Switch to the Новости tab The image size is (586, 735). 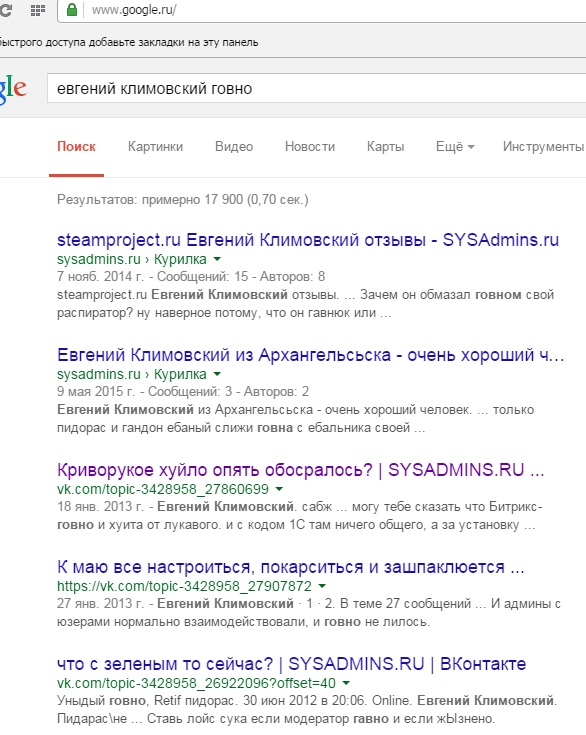310,147
